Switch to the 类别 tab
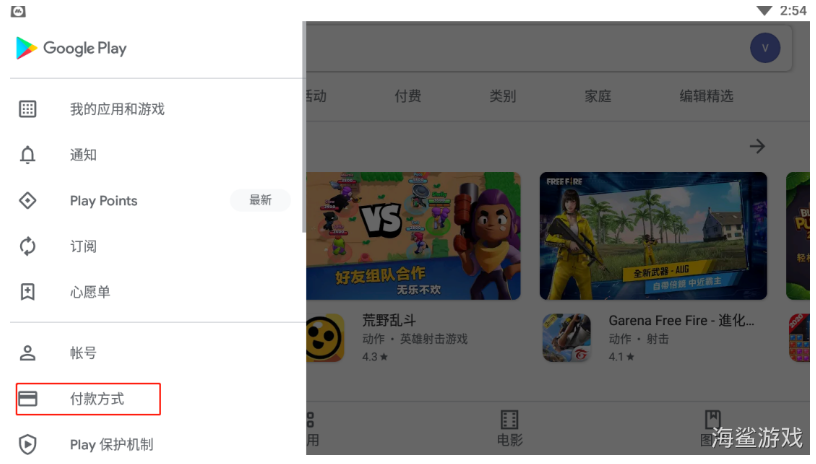Image resolution: width=816 pixels, height=464 pixels. point(502,96)
